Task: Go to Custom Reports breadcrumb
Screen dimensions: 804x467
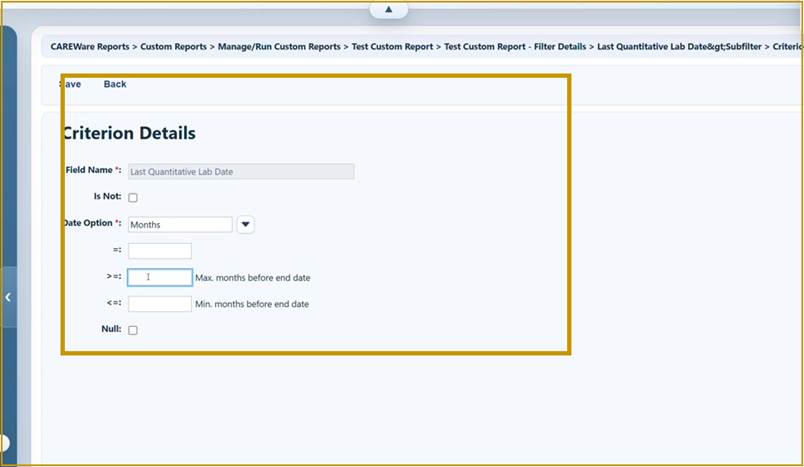Action: [173, 47]
